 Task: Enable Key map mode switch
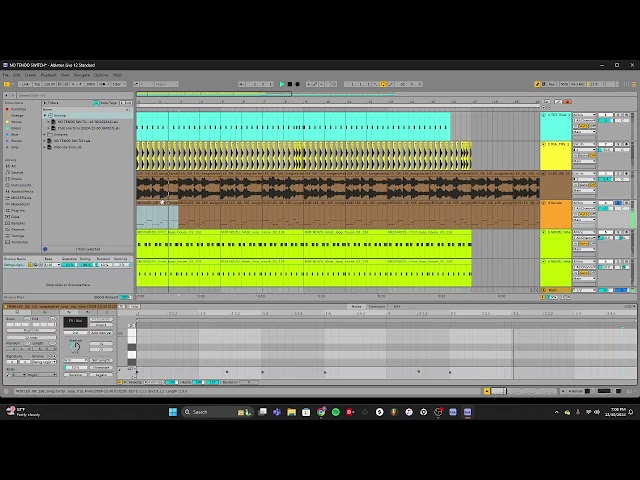tap(552, 84)
